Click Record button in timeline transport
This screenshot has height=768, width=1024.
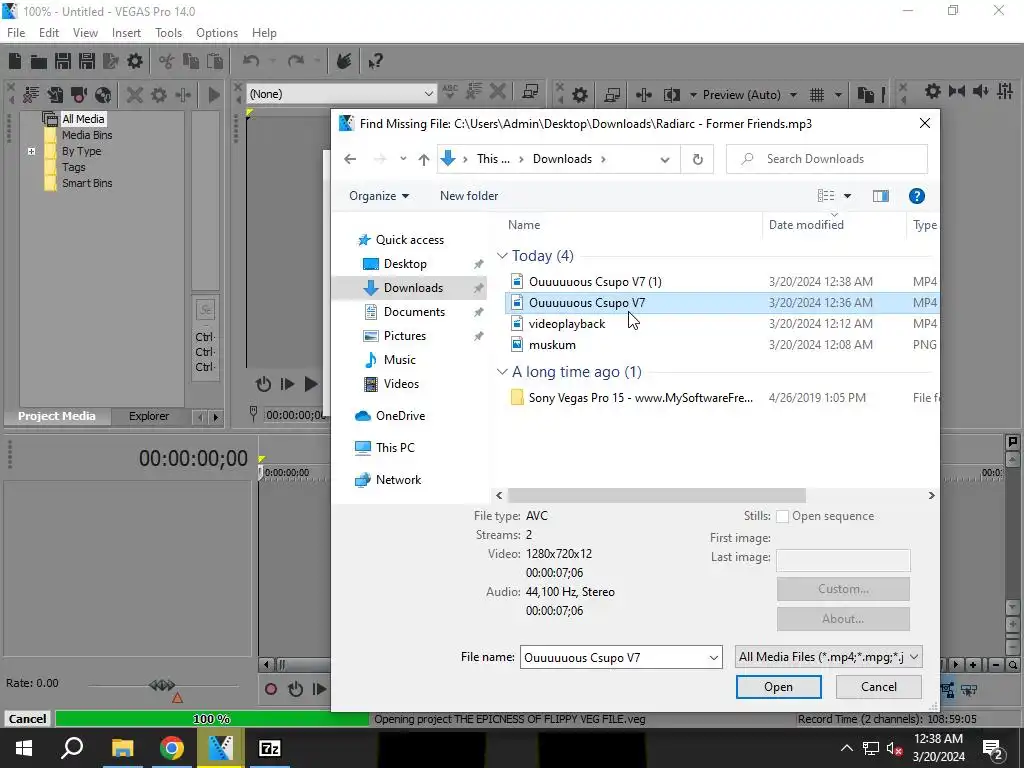click(x=270, y=689)
